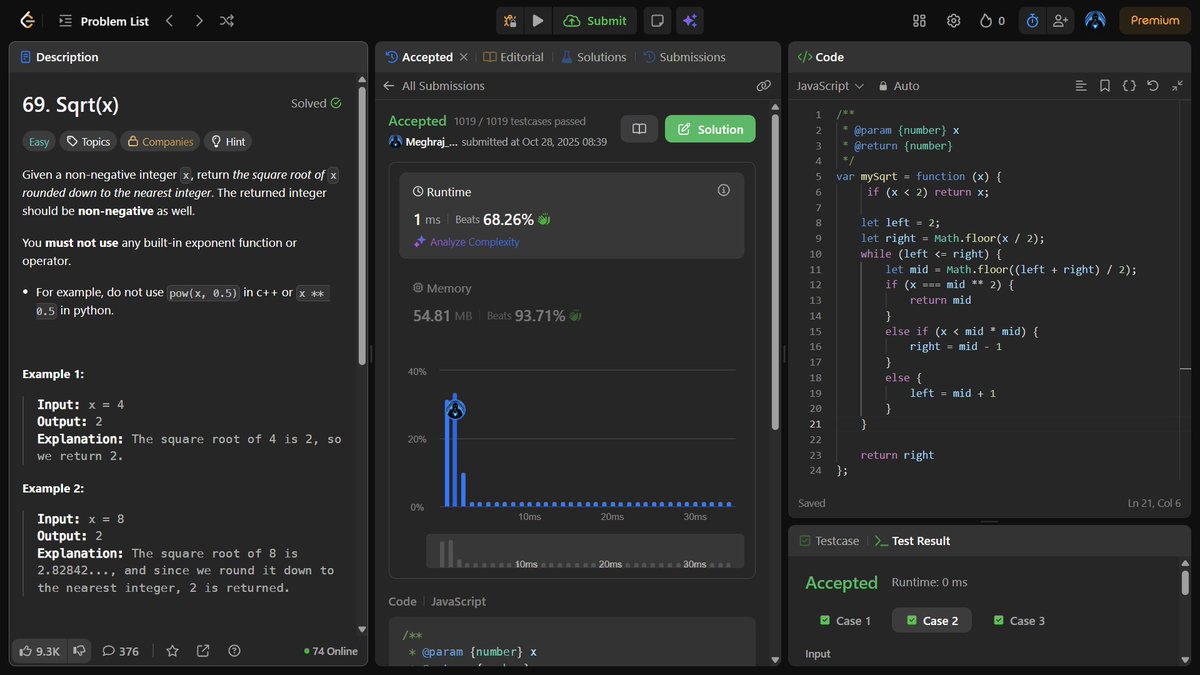
Task: Open the AI sparkle assistant icon
Action: 688,20
